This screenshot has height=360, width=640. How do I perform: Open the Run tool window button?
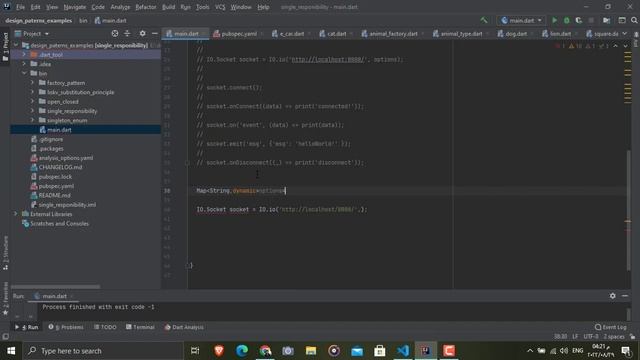click(x=27, y=327)
